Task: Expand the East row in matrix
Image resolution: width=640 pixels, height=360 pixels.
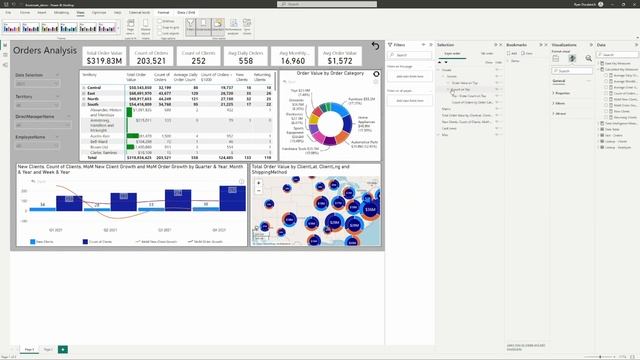Action: (x=84, y=93)
